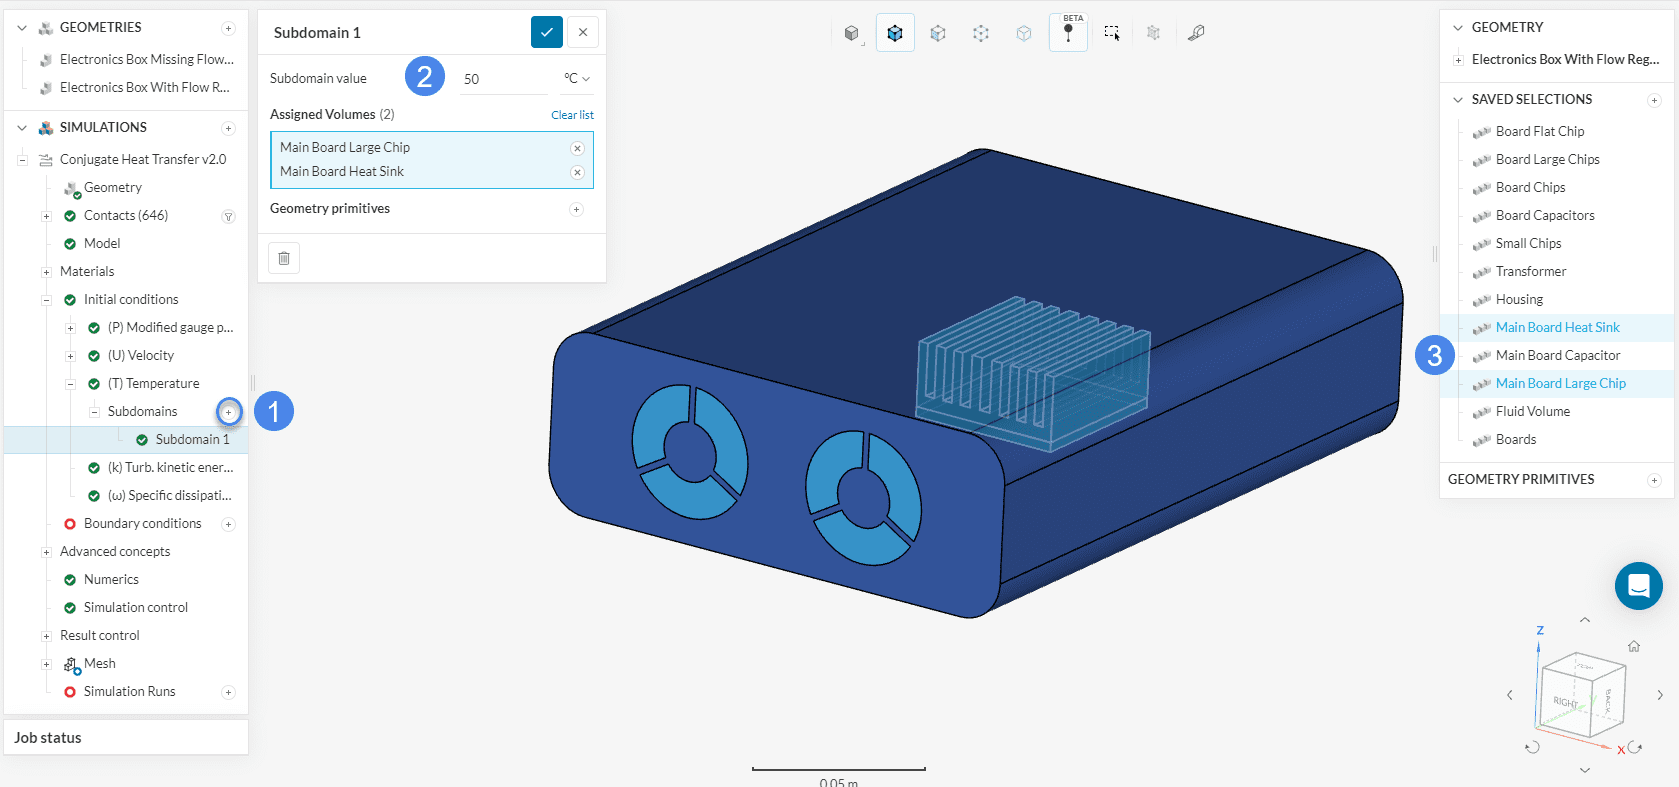Add a new subdomain with plus icon

coord(229,412)
